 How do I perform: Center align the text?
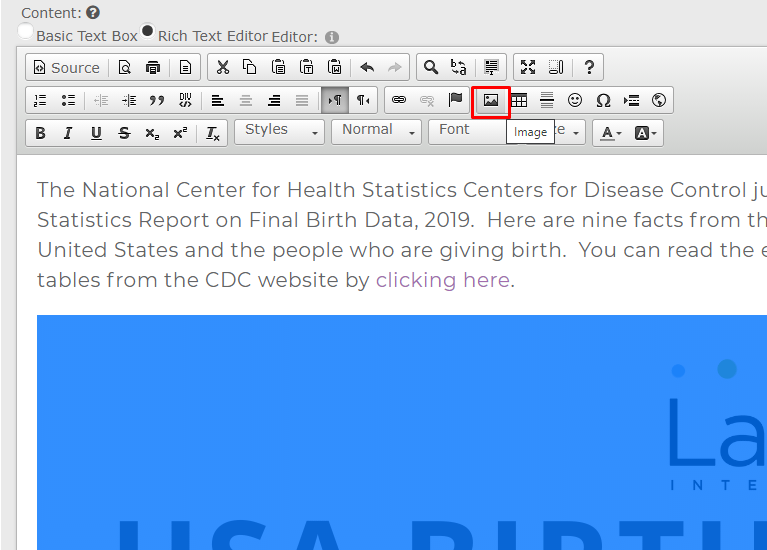click(246, 100)
